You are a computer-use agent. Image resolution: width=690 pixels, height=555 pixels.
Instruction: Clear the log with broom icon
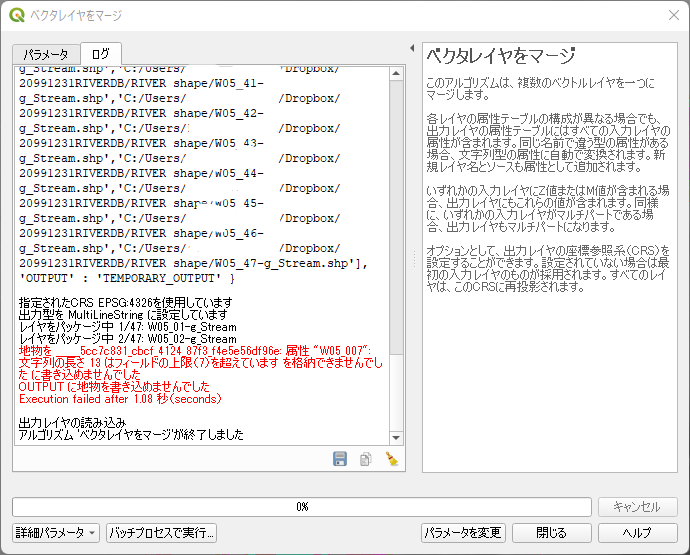click(x=391, y=459)
